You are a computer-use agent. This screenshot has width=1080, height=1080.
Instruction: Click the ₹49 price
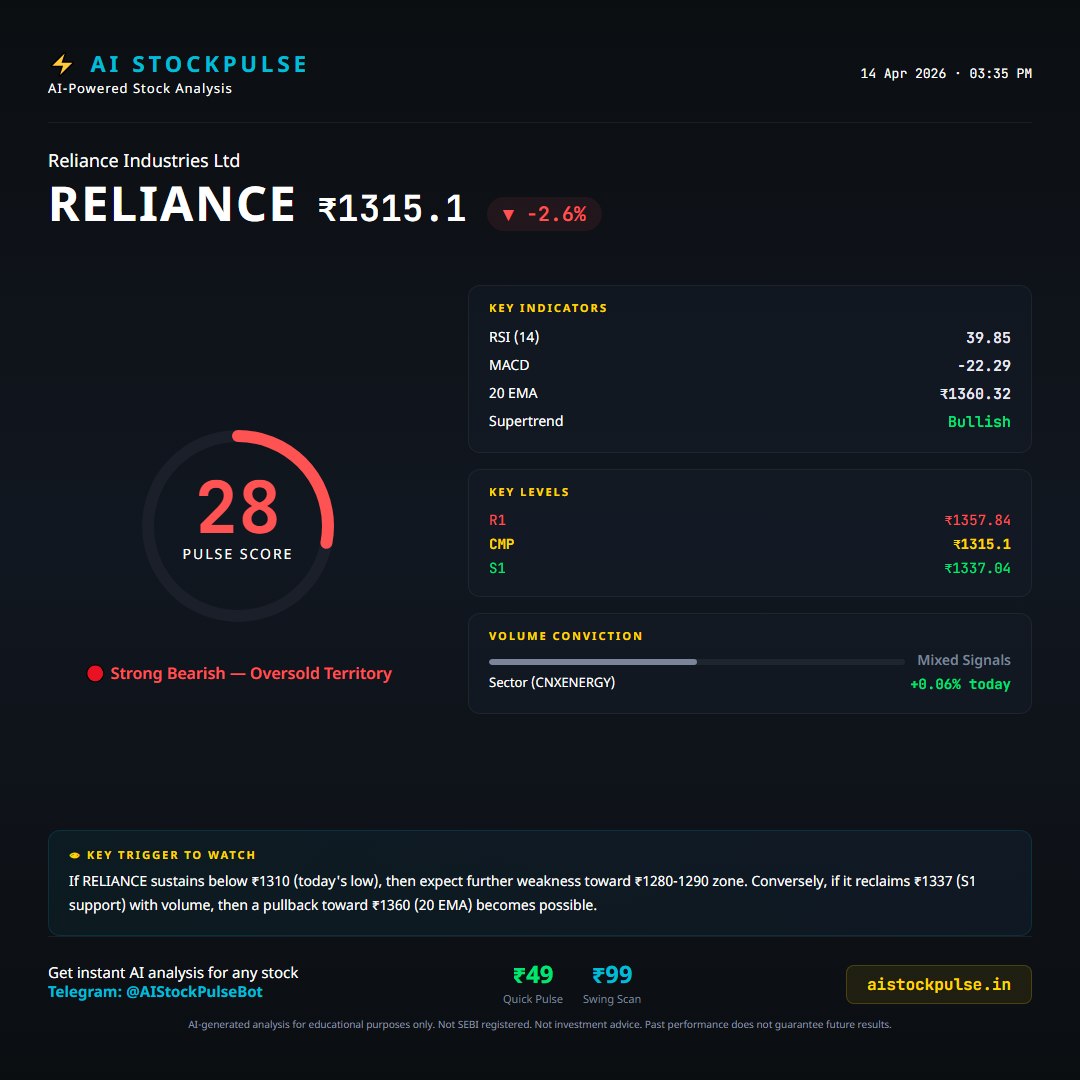coord(533,975)
